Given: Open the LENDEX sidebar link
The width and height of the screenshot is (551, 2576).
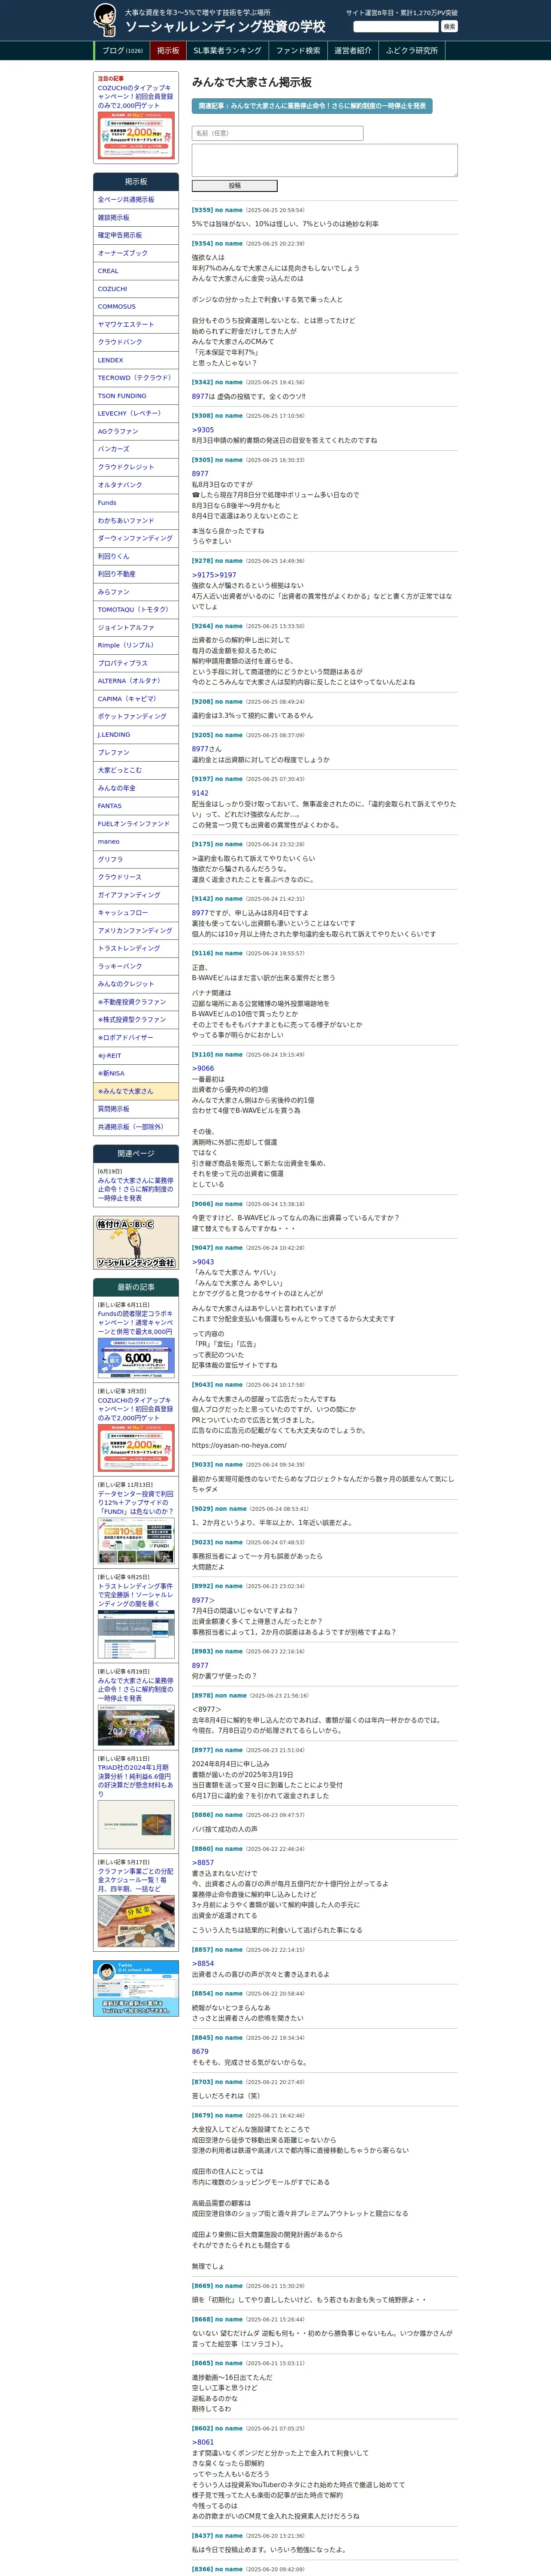Looking at the screenshot, I should tap(136, 360).
